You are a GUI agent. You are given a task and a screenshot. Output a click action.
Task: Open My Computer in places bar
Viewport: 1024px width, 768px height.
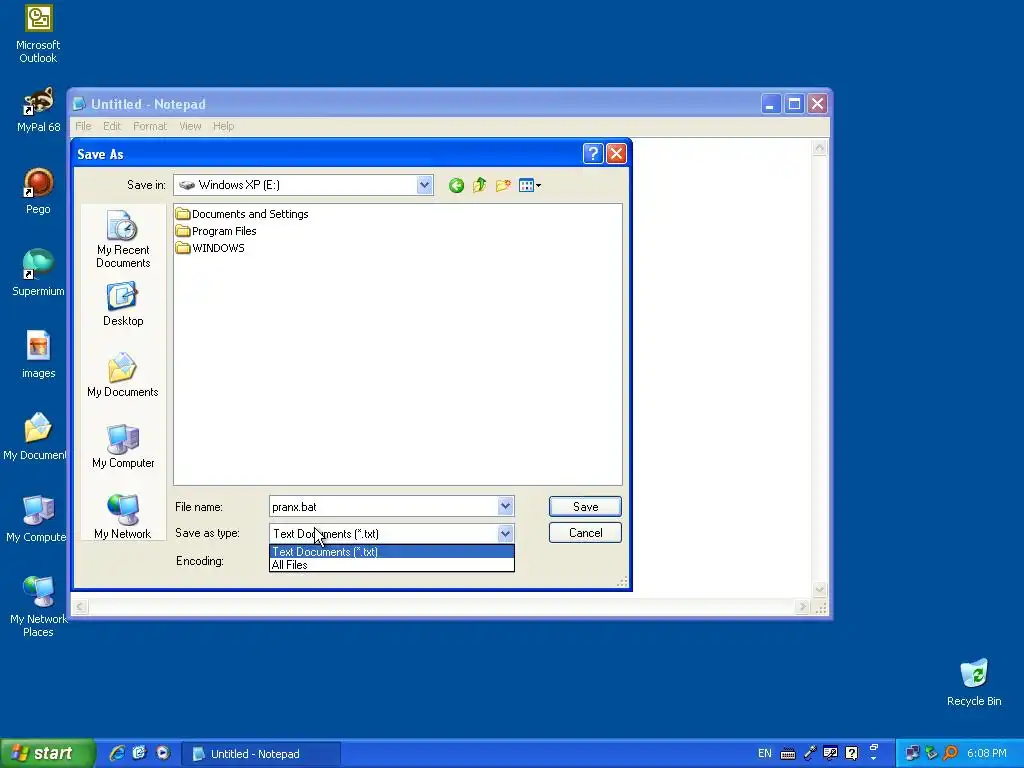pyautogui.click(x=123, y=446)
